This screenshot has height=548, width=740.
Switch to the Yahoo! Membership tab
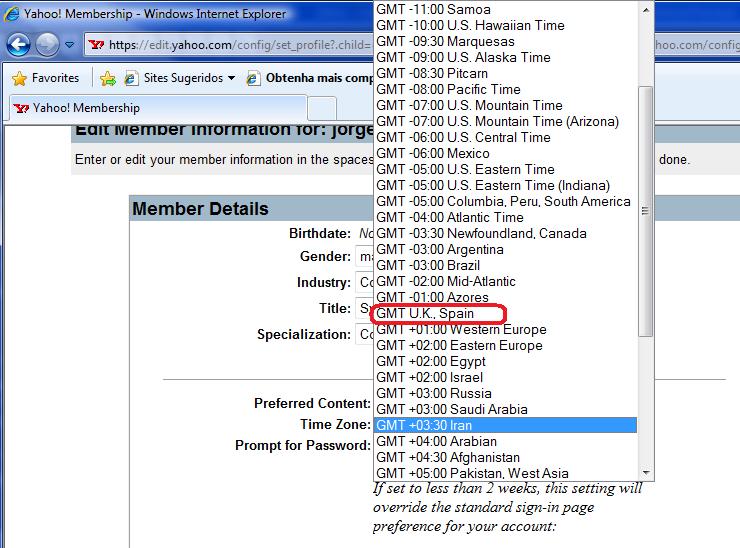coord(85,108)
